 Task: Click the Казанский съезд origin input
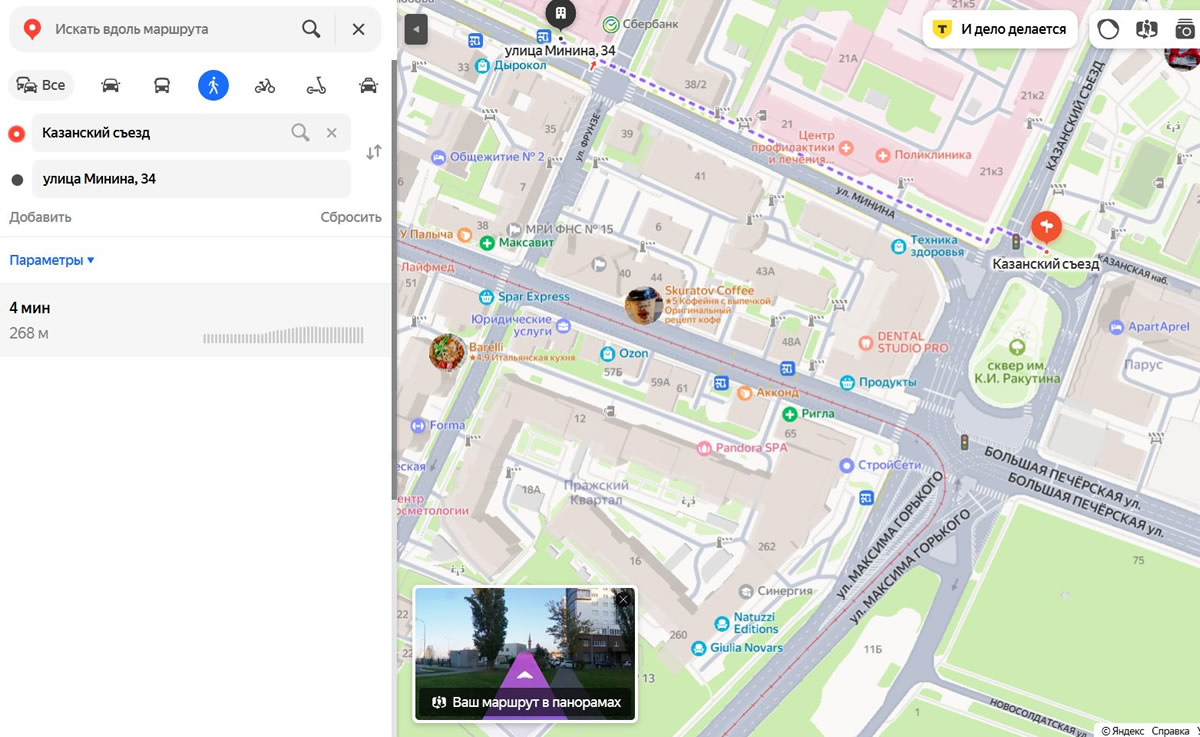coord(160,132)
